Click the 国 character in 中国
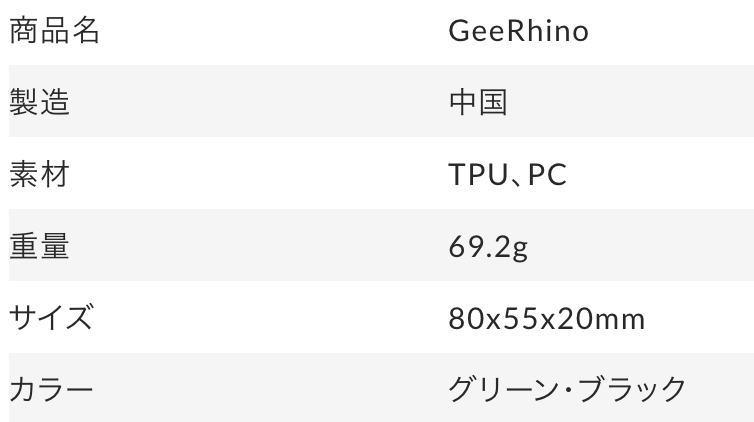Screen dimensions: 754x422 (x=493, y=103)
